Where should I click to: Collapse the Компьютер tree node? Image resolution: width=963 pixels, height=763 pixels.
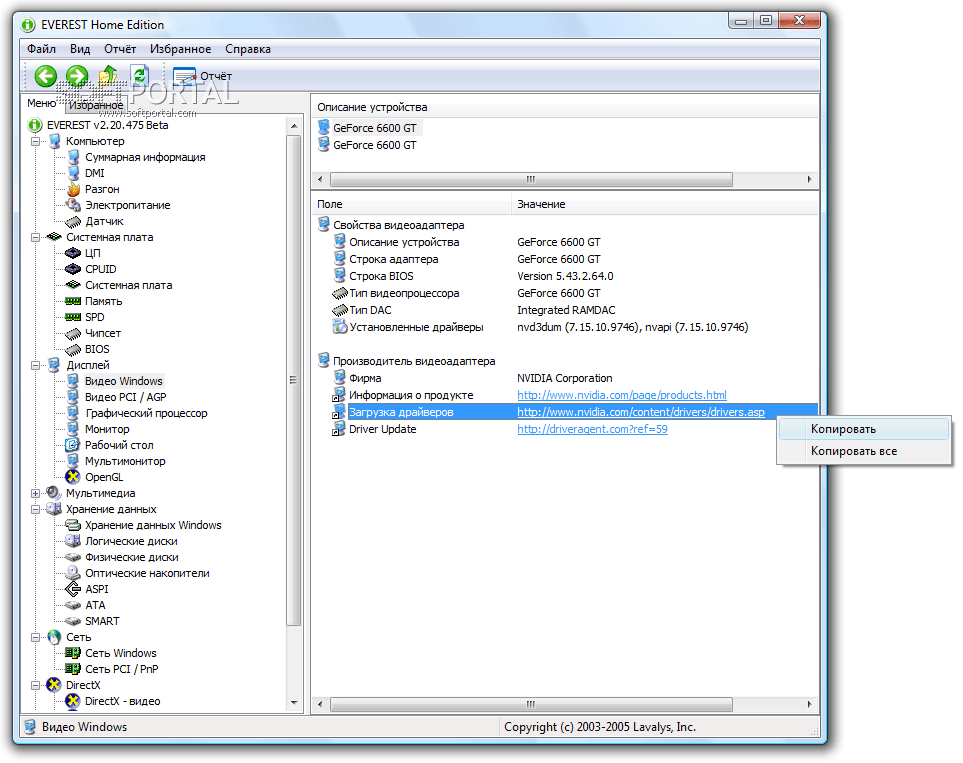point(36,141)
